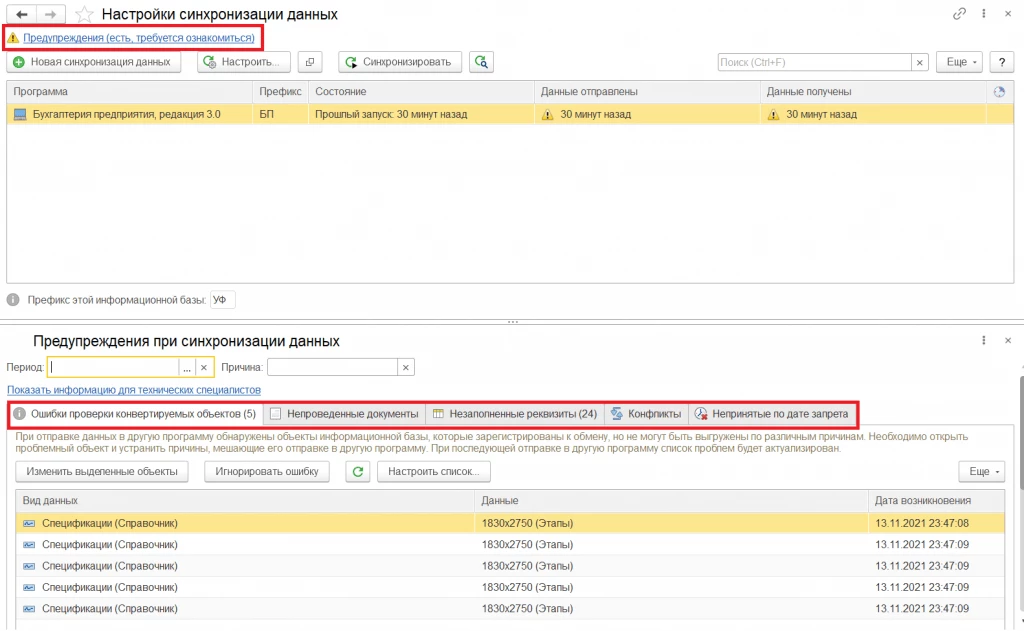
Task: Open period picker with the ellipsis button
Action: click(187, 368)
